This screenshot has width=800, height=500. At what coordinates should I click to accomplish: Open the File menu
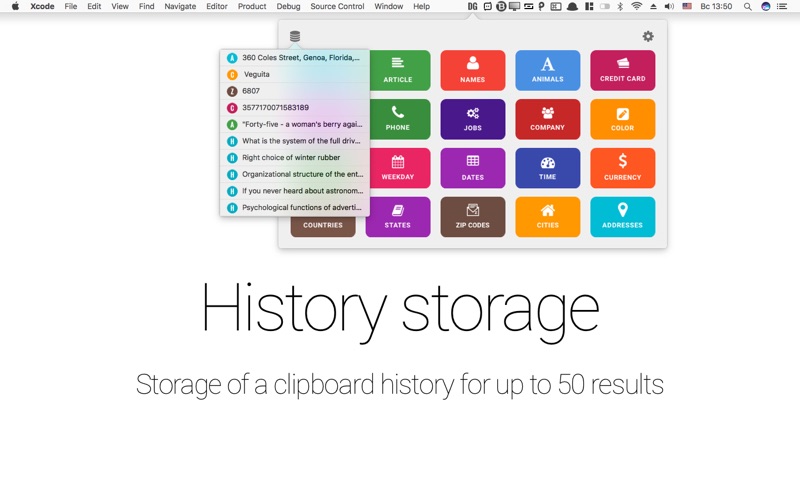pos(71,7)
